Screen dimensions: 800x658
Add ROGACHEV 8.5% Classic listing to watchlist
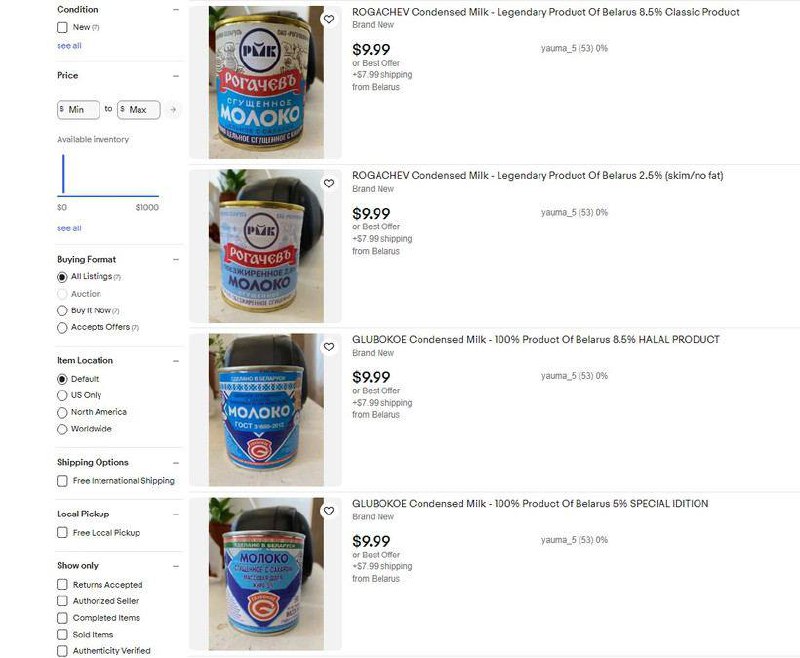329,19
